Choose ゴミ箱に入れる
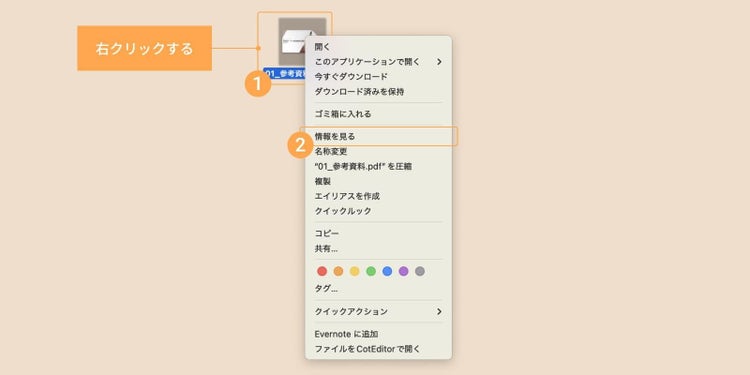Image resolution: width=750 pixels, height=375 pixels. point(378,114)
